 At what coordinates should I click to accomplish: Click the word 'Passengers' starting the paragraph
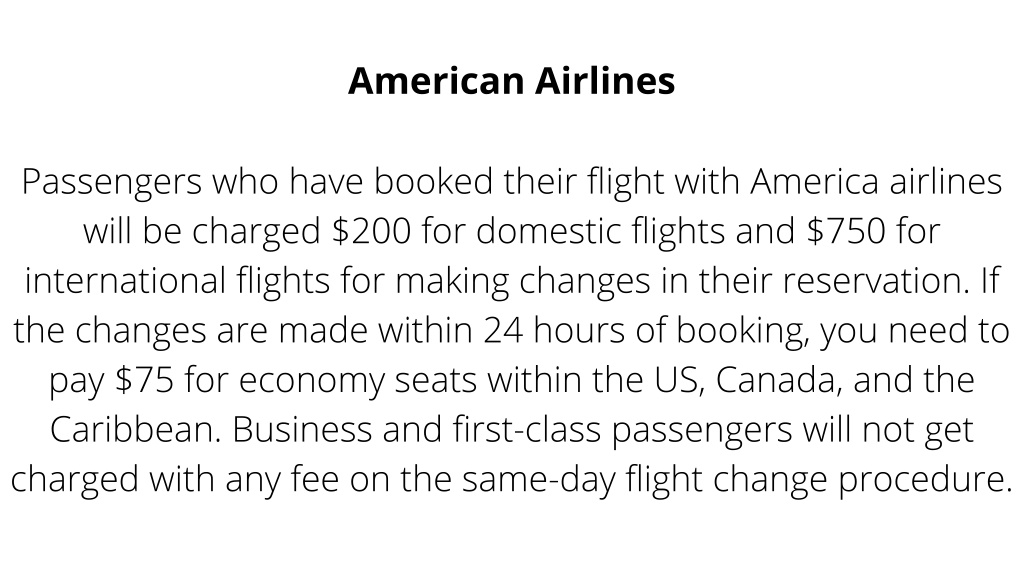coord(112,182)
